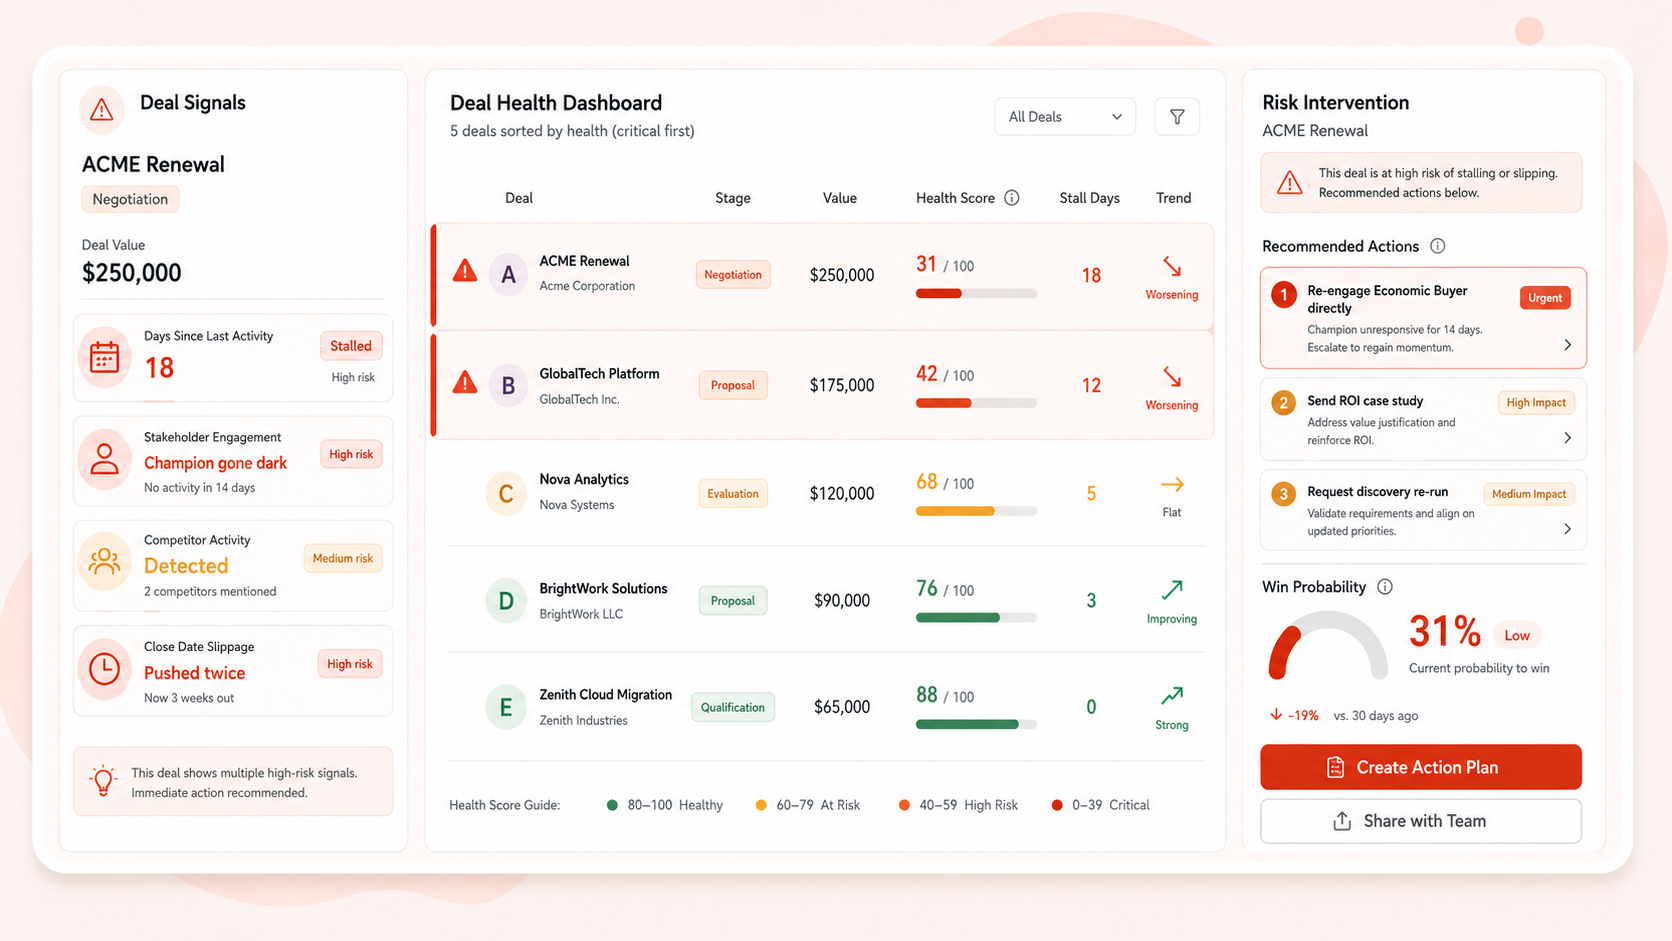The image size is (1672, 941).
Task: Sort by the Stage column header
Action: pyautogui.click(x=733, y=198)
